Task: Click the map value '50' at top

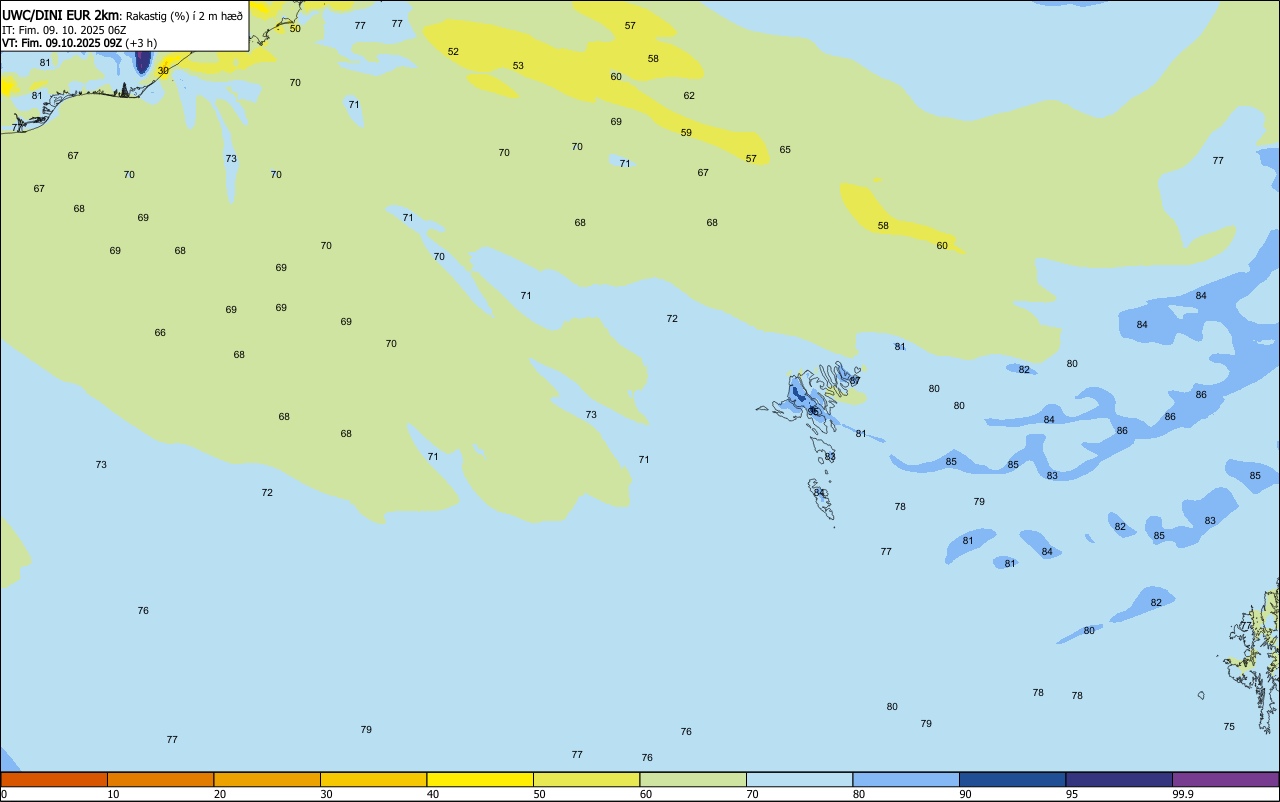Action: [295, 29]
